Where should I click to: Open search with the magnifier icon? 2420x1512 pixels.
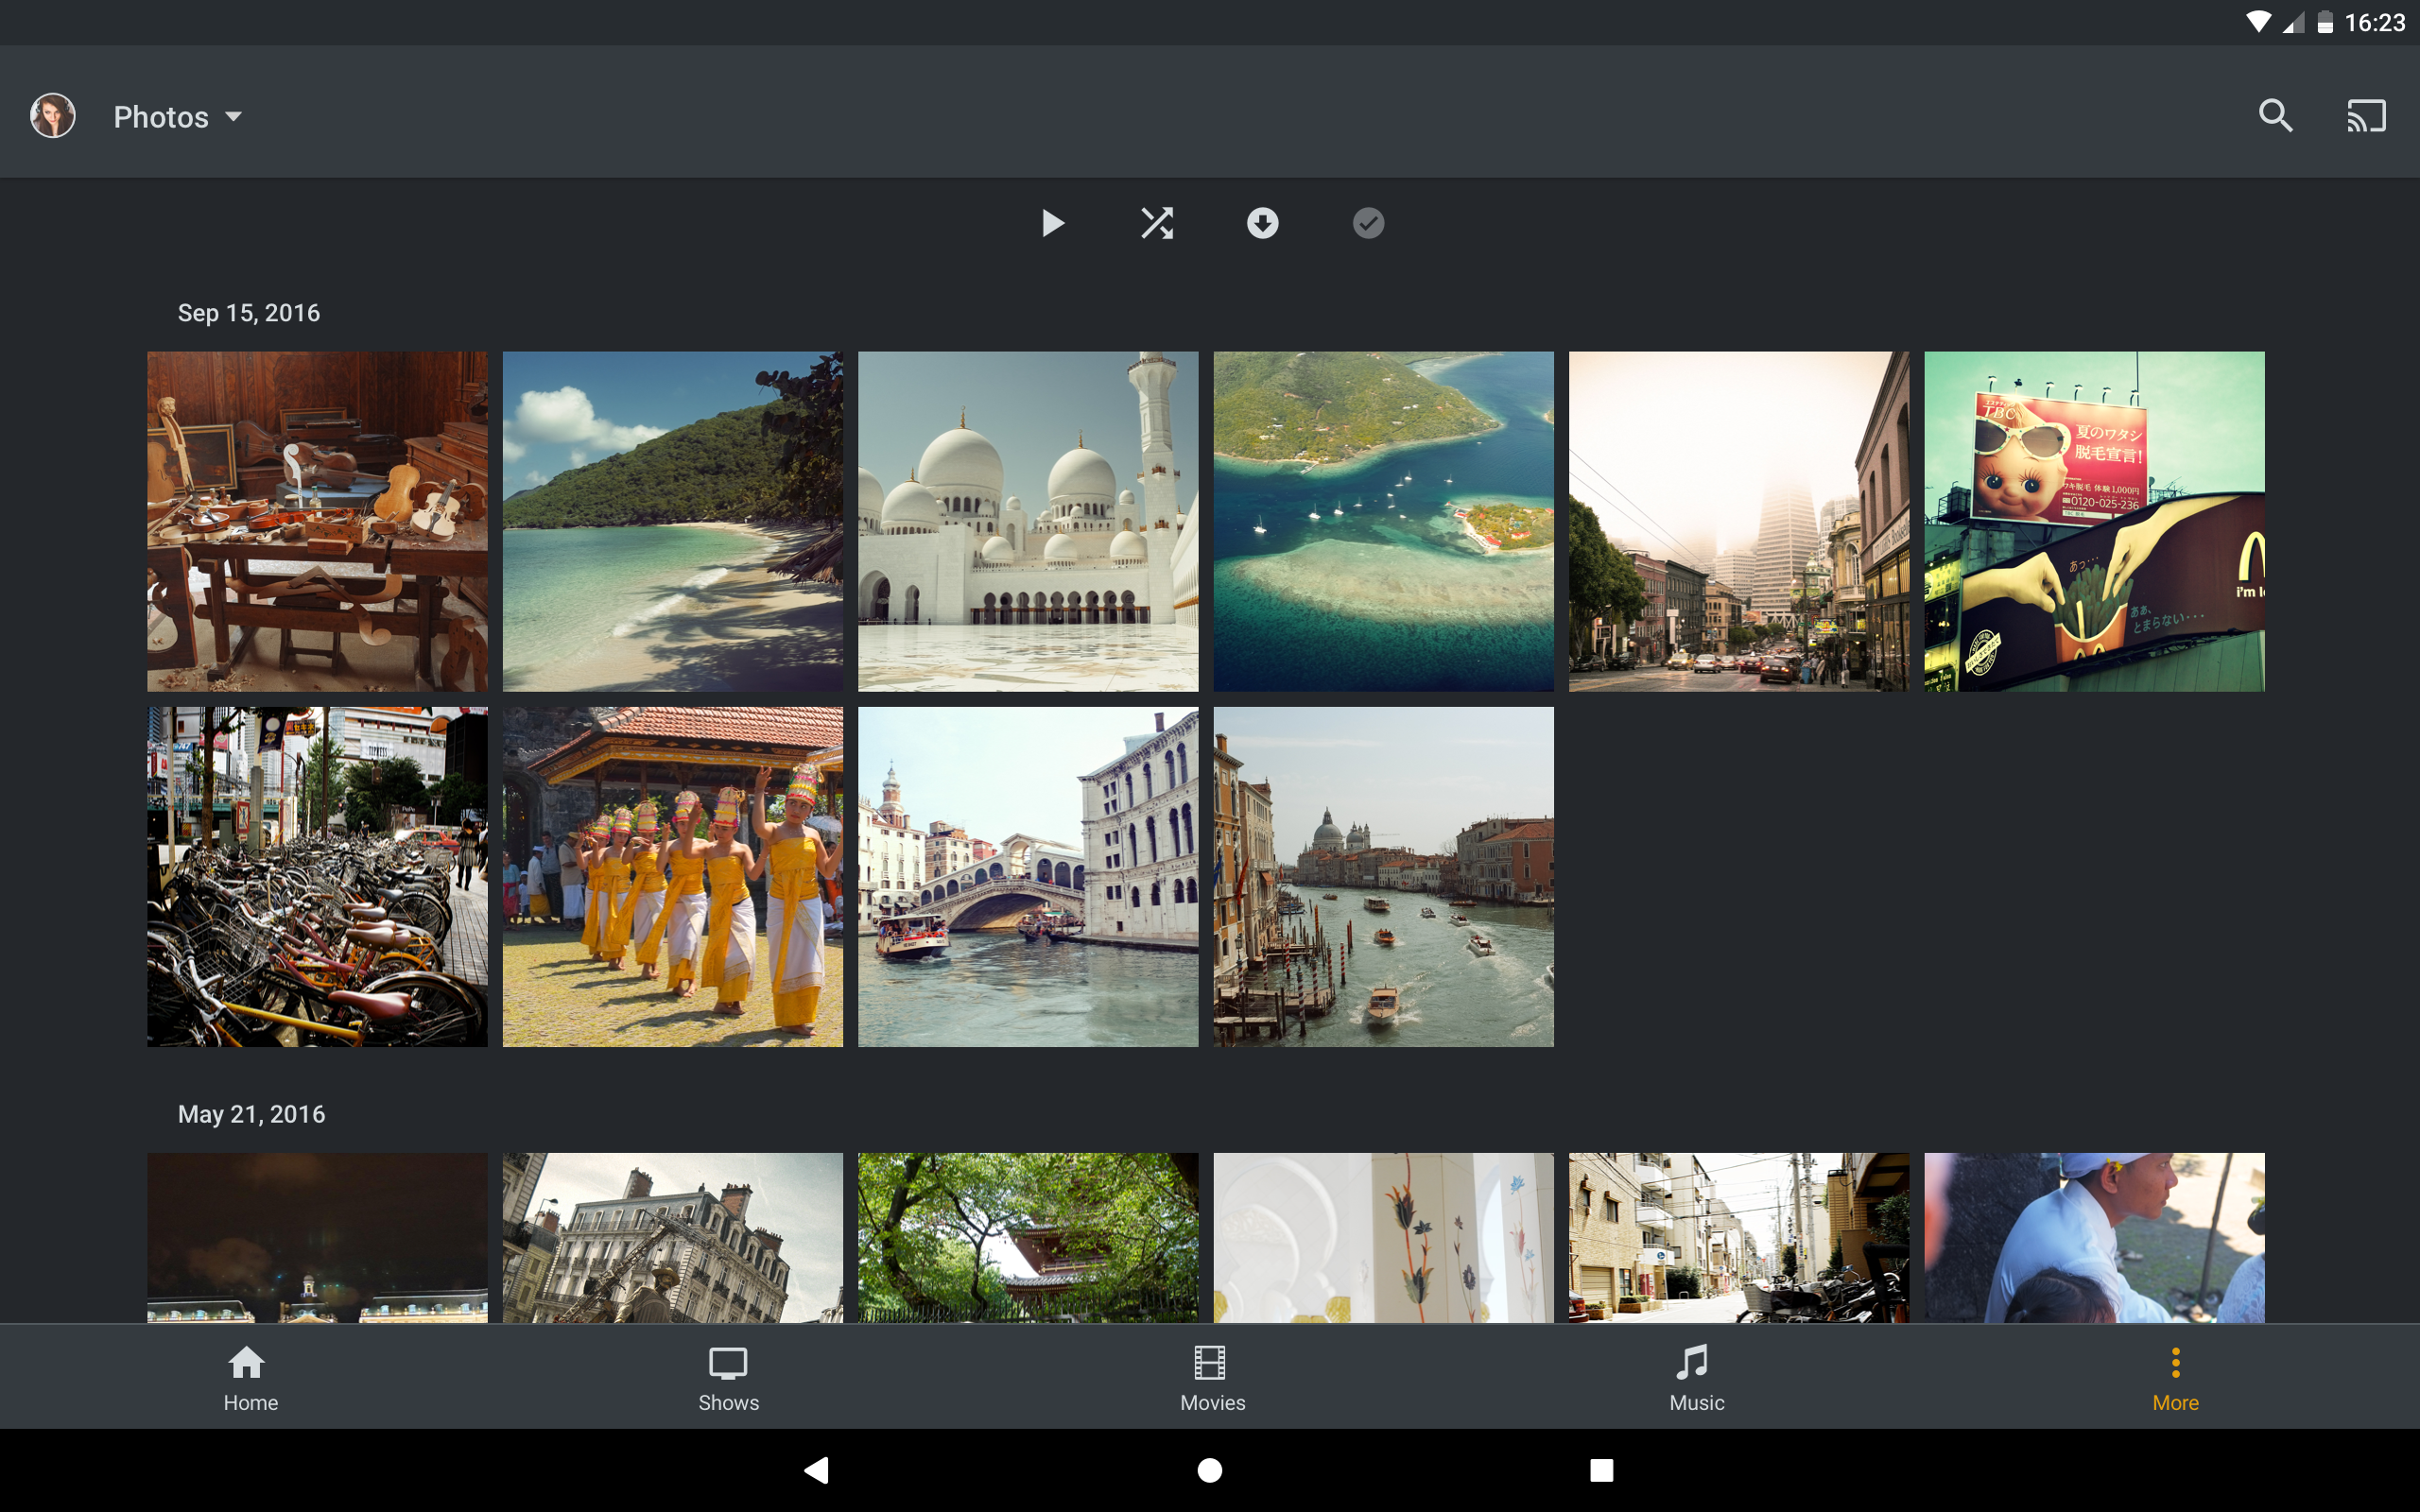2275,115
